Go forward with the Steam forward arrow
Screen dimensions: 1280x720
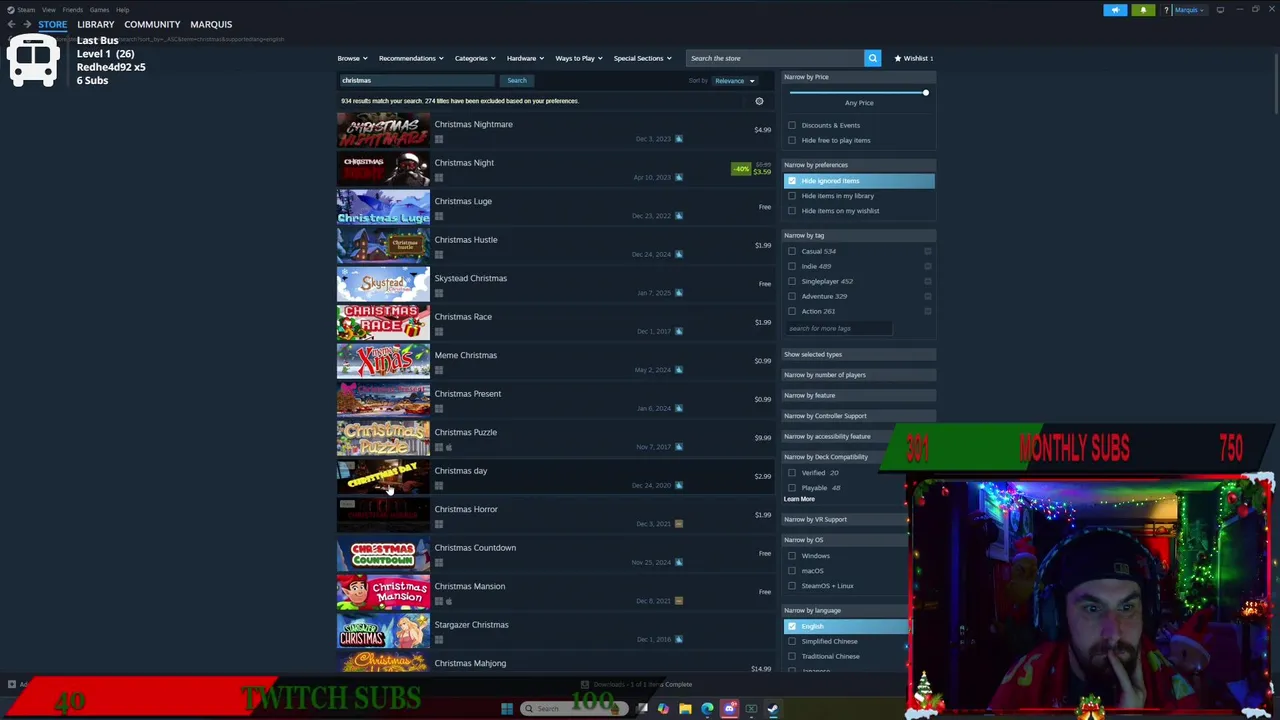coord(27,24)
